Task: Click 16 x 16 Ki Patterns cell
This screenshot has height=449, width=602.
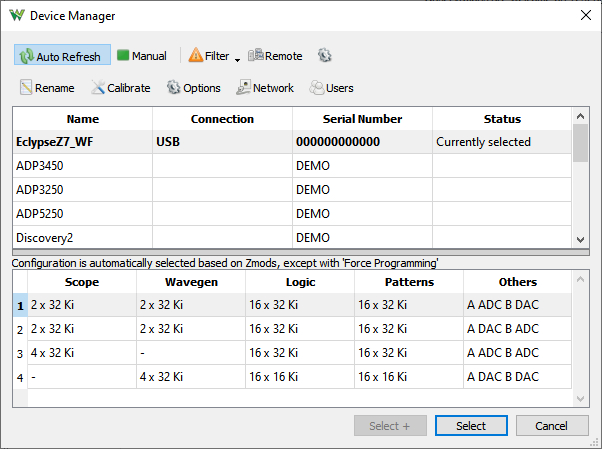Action: (x=409, y=377)
